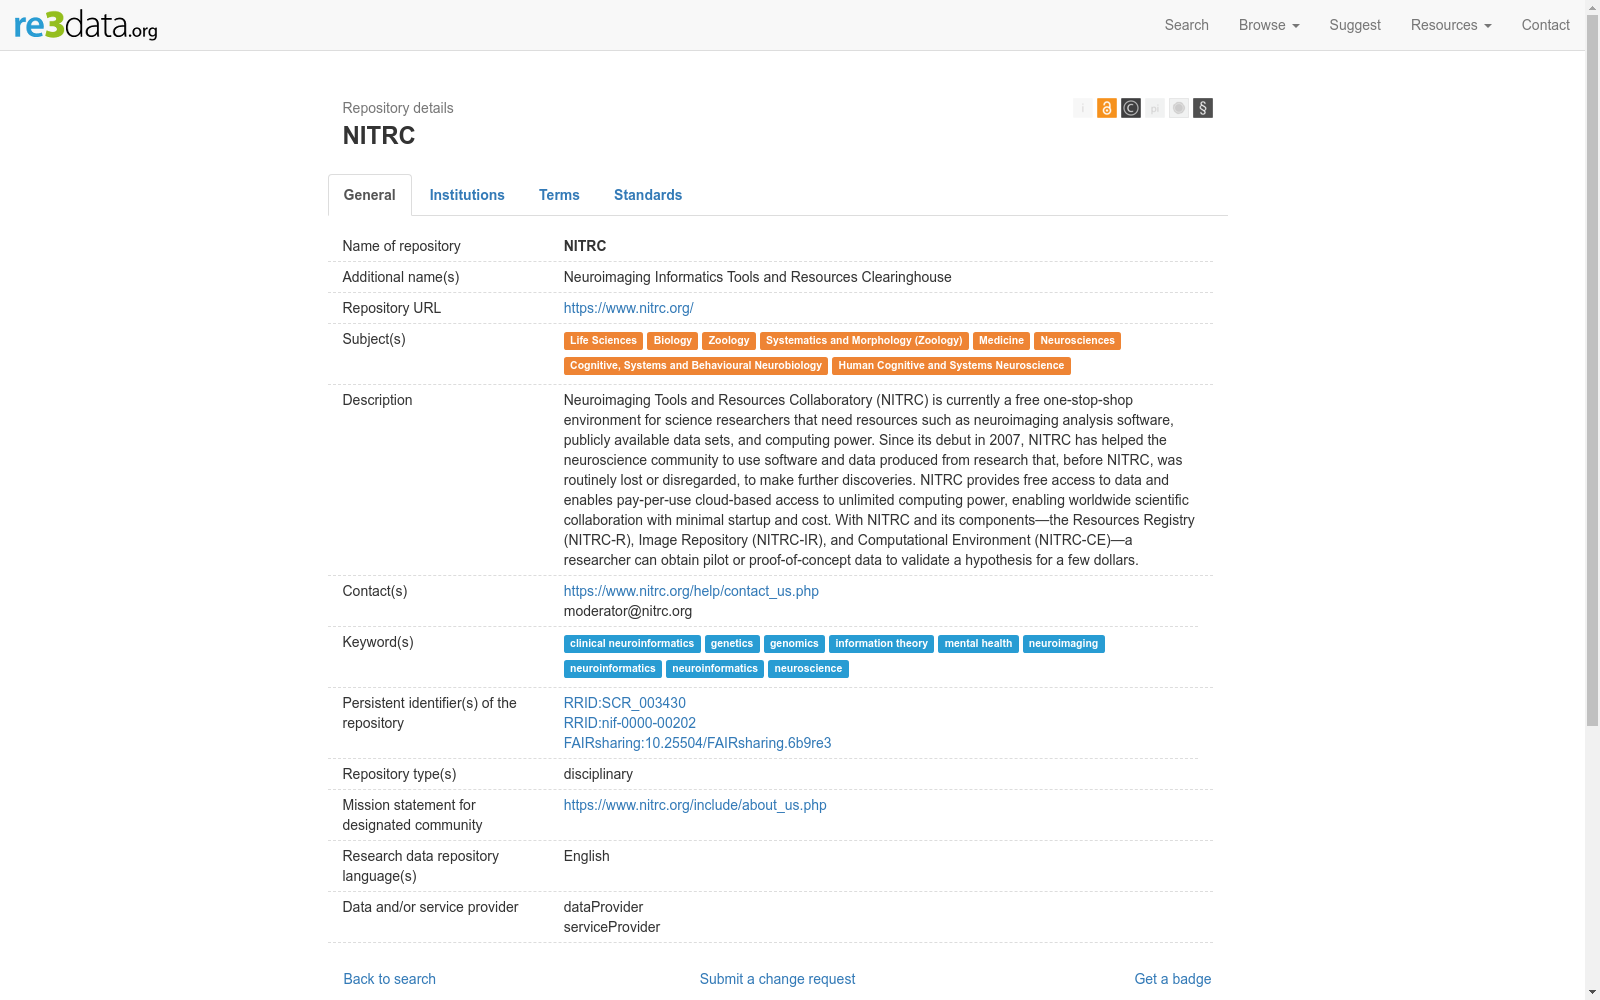The width and height of the screenshot is (1600, 1000).
Task: Click the scrollbar down arrow
Action: pyautogui.click(x=1592, y=992)
